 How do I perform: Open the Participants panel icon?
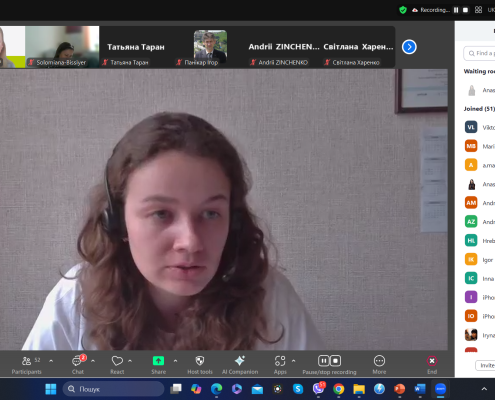(26, 361)
